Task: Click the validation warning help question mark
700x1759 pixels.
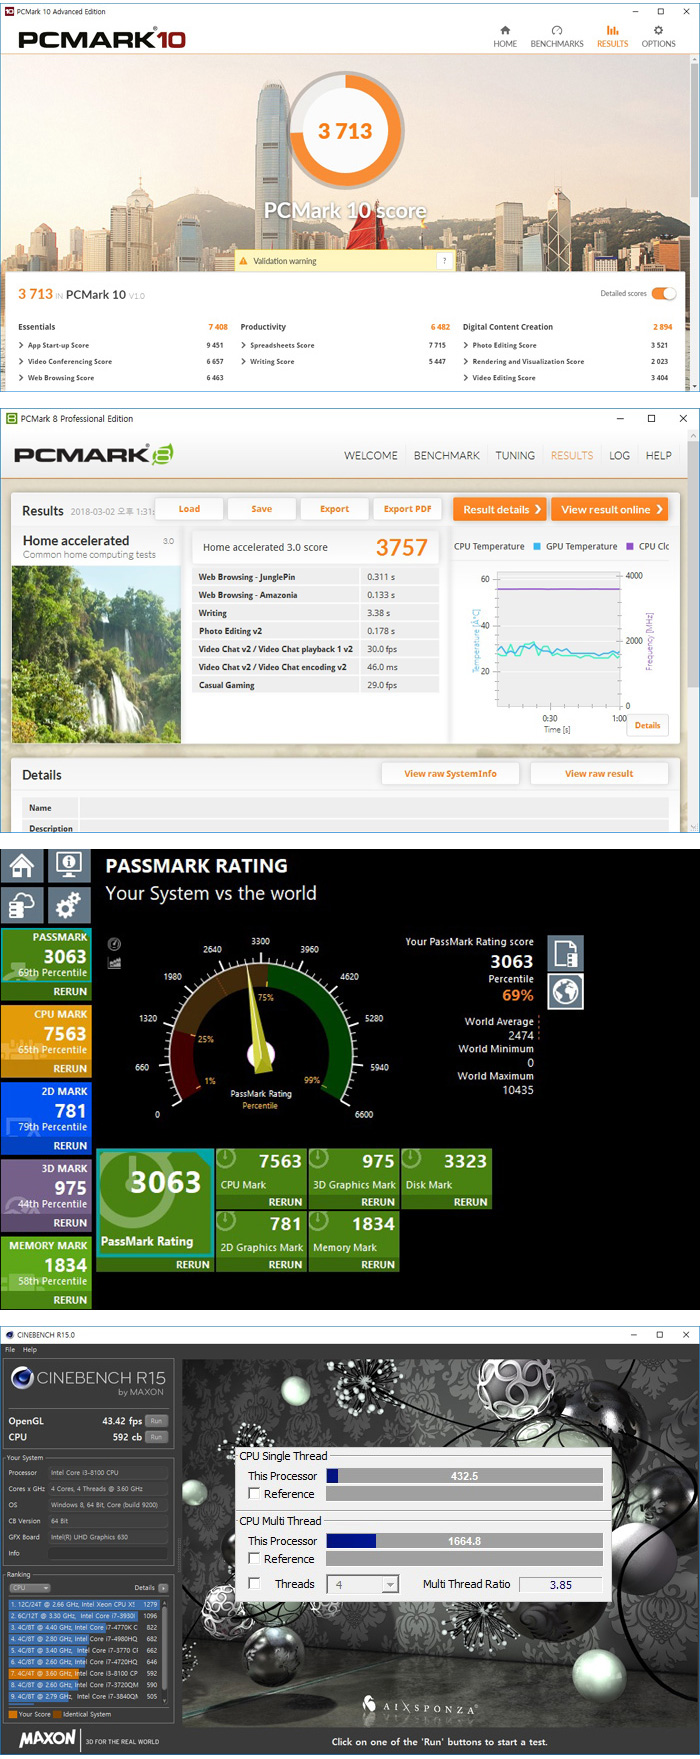Action: [x=444, y=261]
